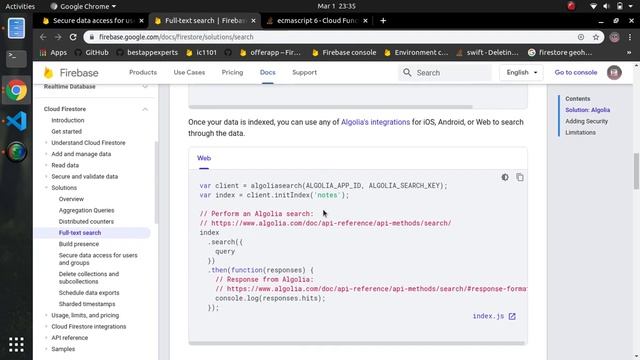Show hidden bookmarks overflow chevron
The width and height of the screenshot is (640, 360).
point(629,53)
